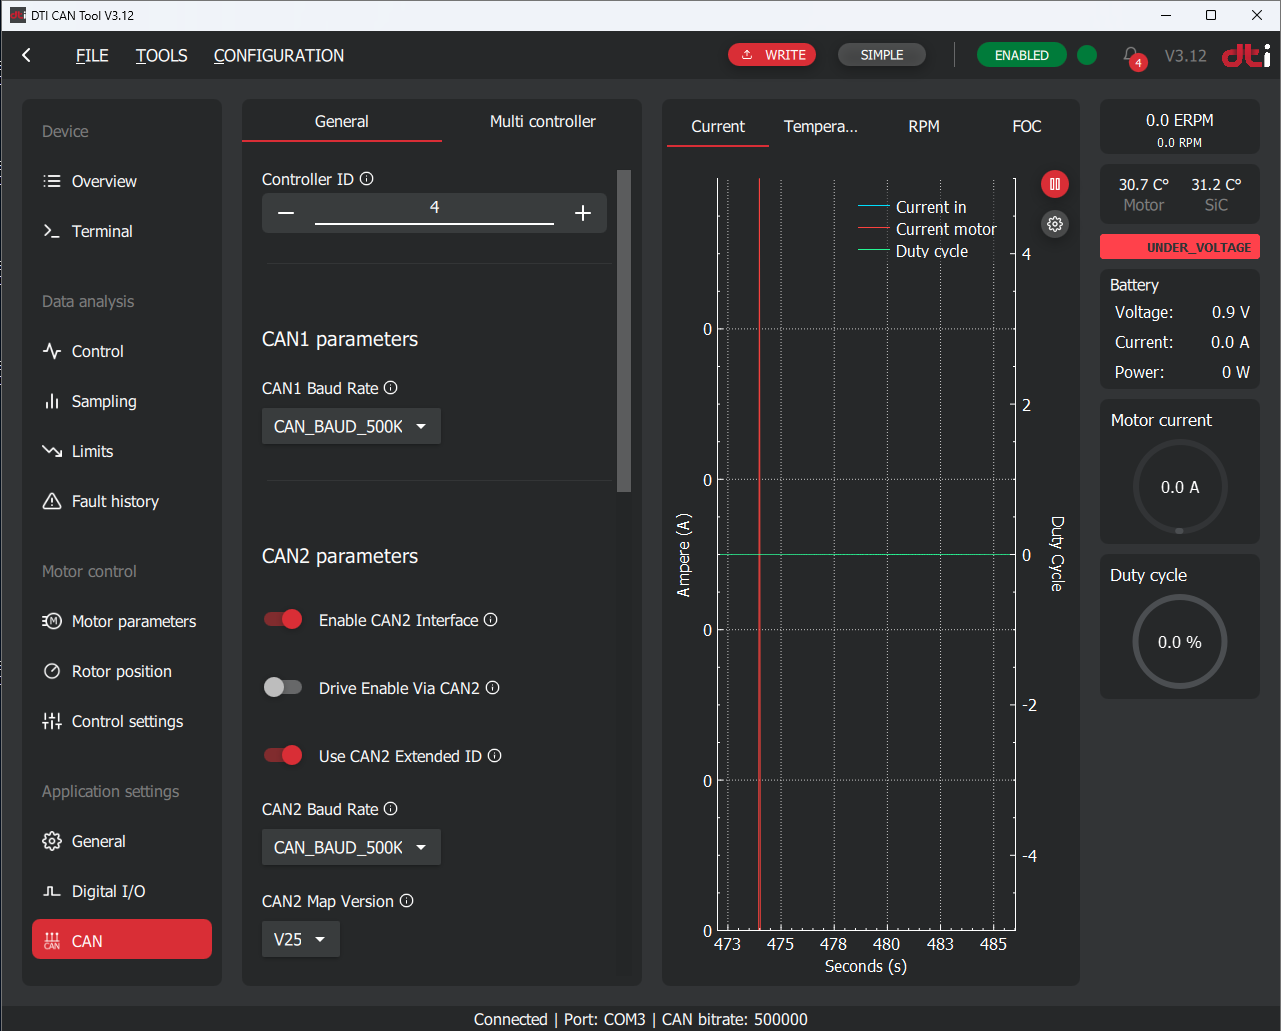Click the Duty cycle gauge
The width and height of the screenshot is (1281, 1031).
click(1180, 642)
